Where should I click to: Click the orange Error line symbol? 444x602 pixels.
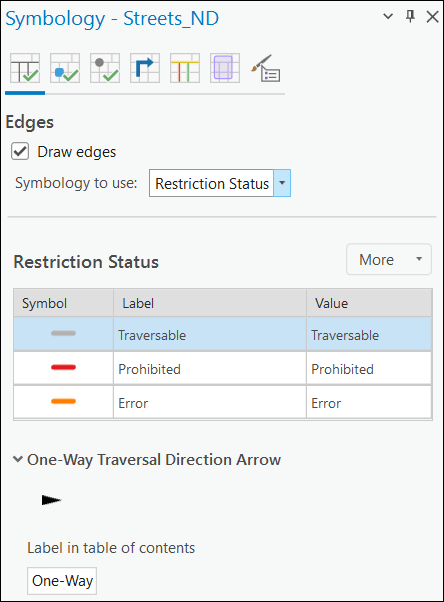pyautogui.click(x=63, y=402)
